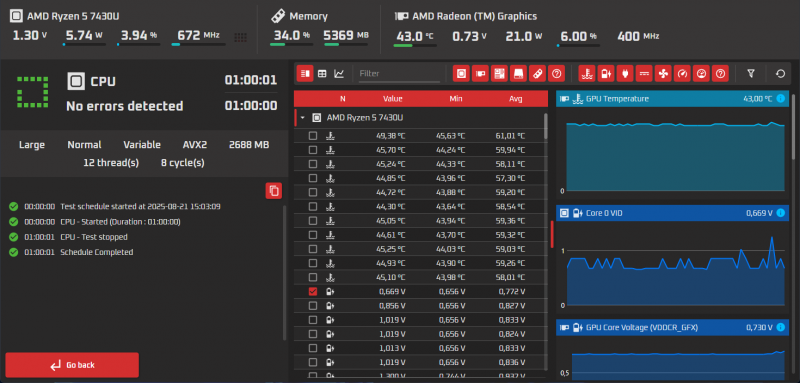Click the 0,772 V average cell
The height and width of the screenshot is (383, 800).
(x=512, y=291)
